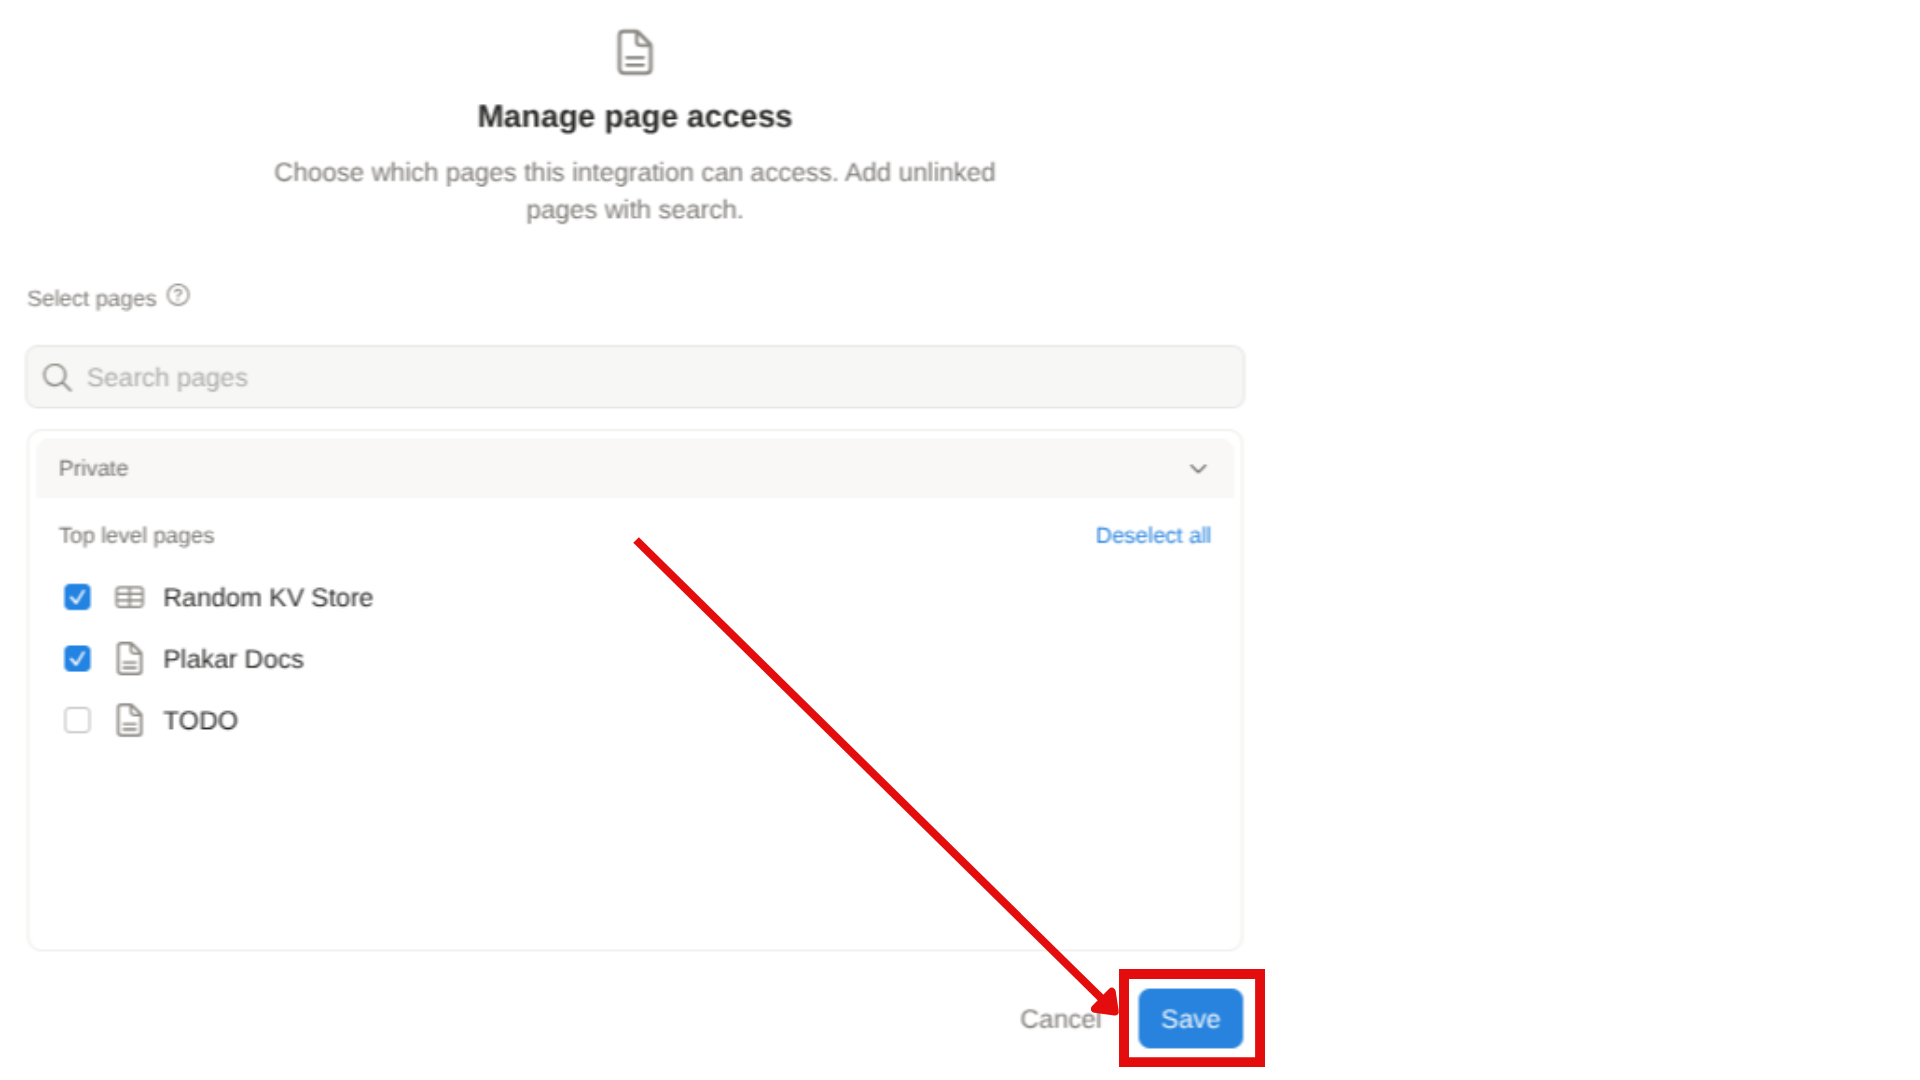This screenshot has width=1920, height=1080.
Task: Collapse the Private section chevron
Action: [1197, 468]
